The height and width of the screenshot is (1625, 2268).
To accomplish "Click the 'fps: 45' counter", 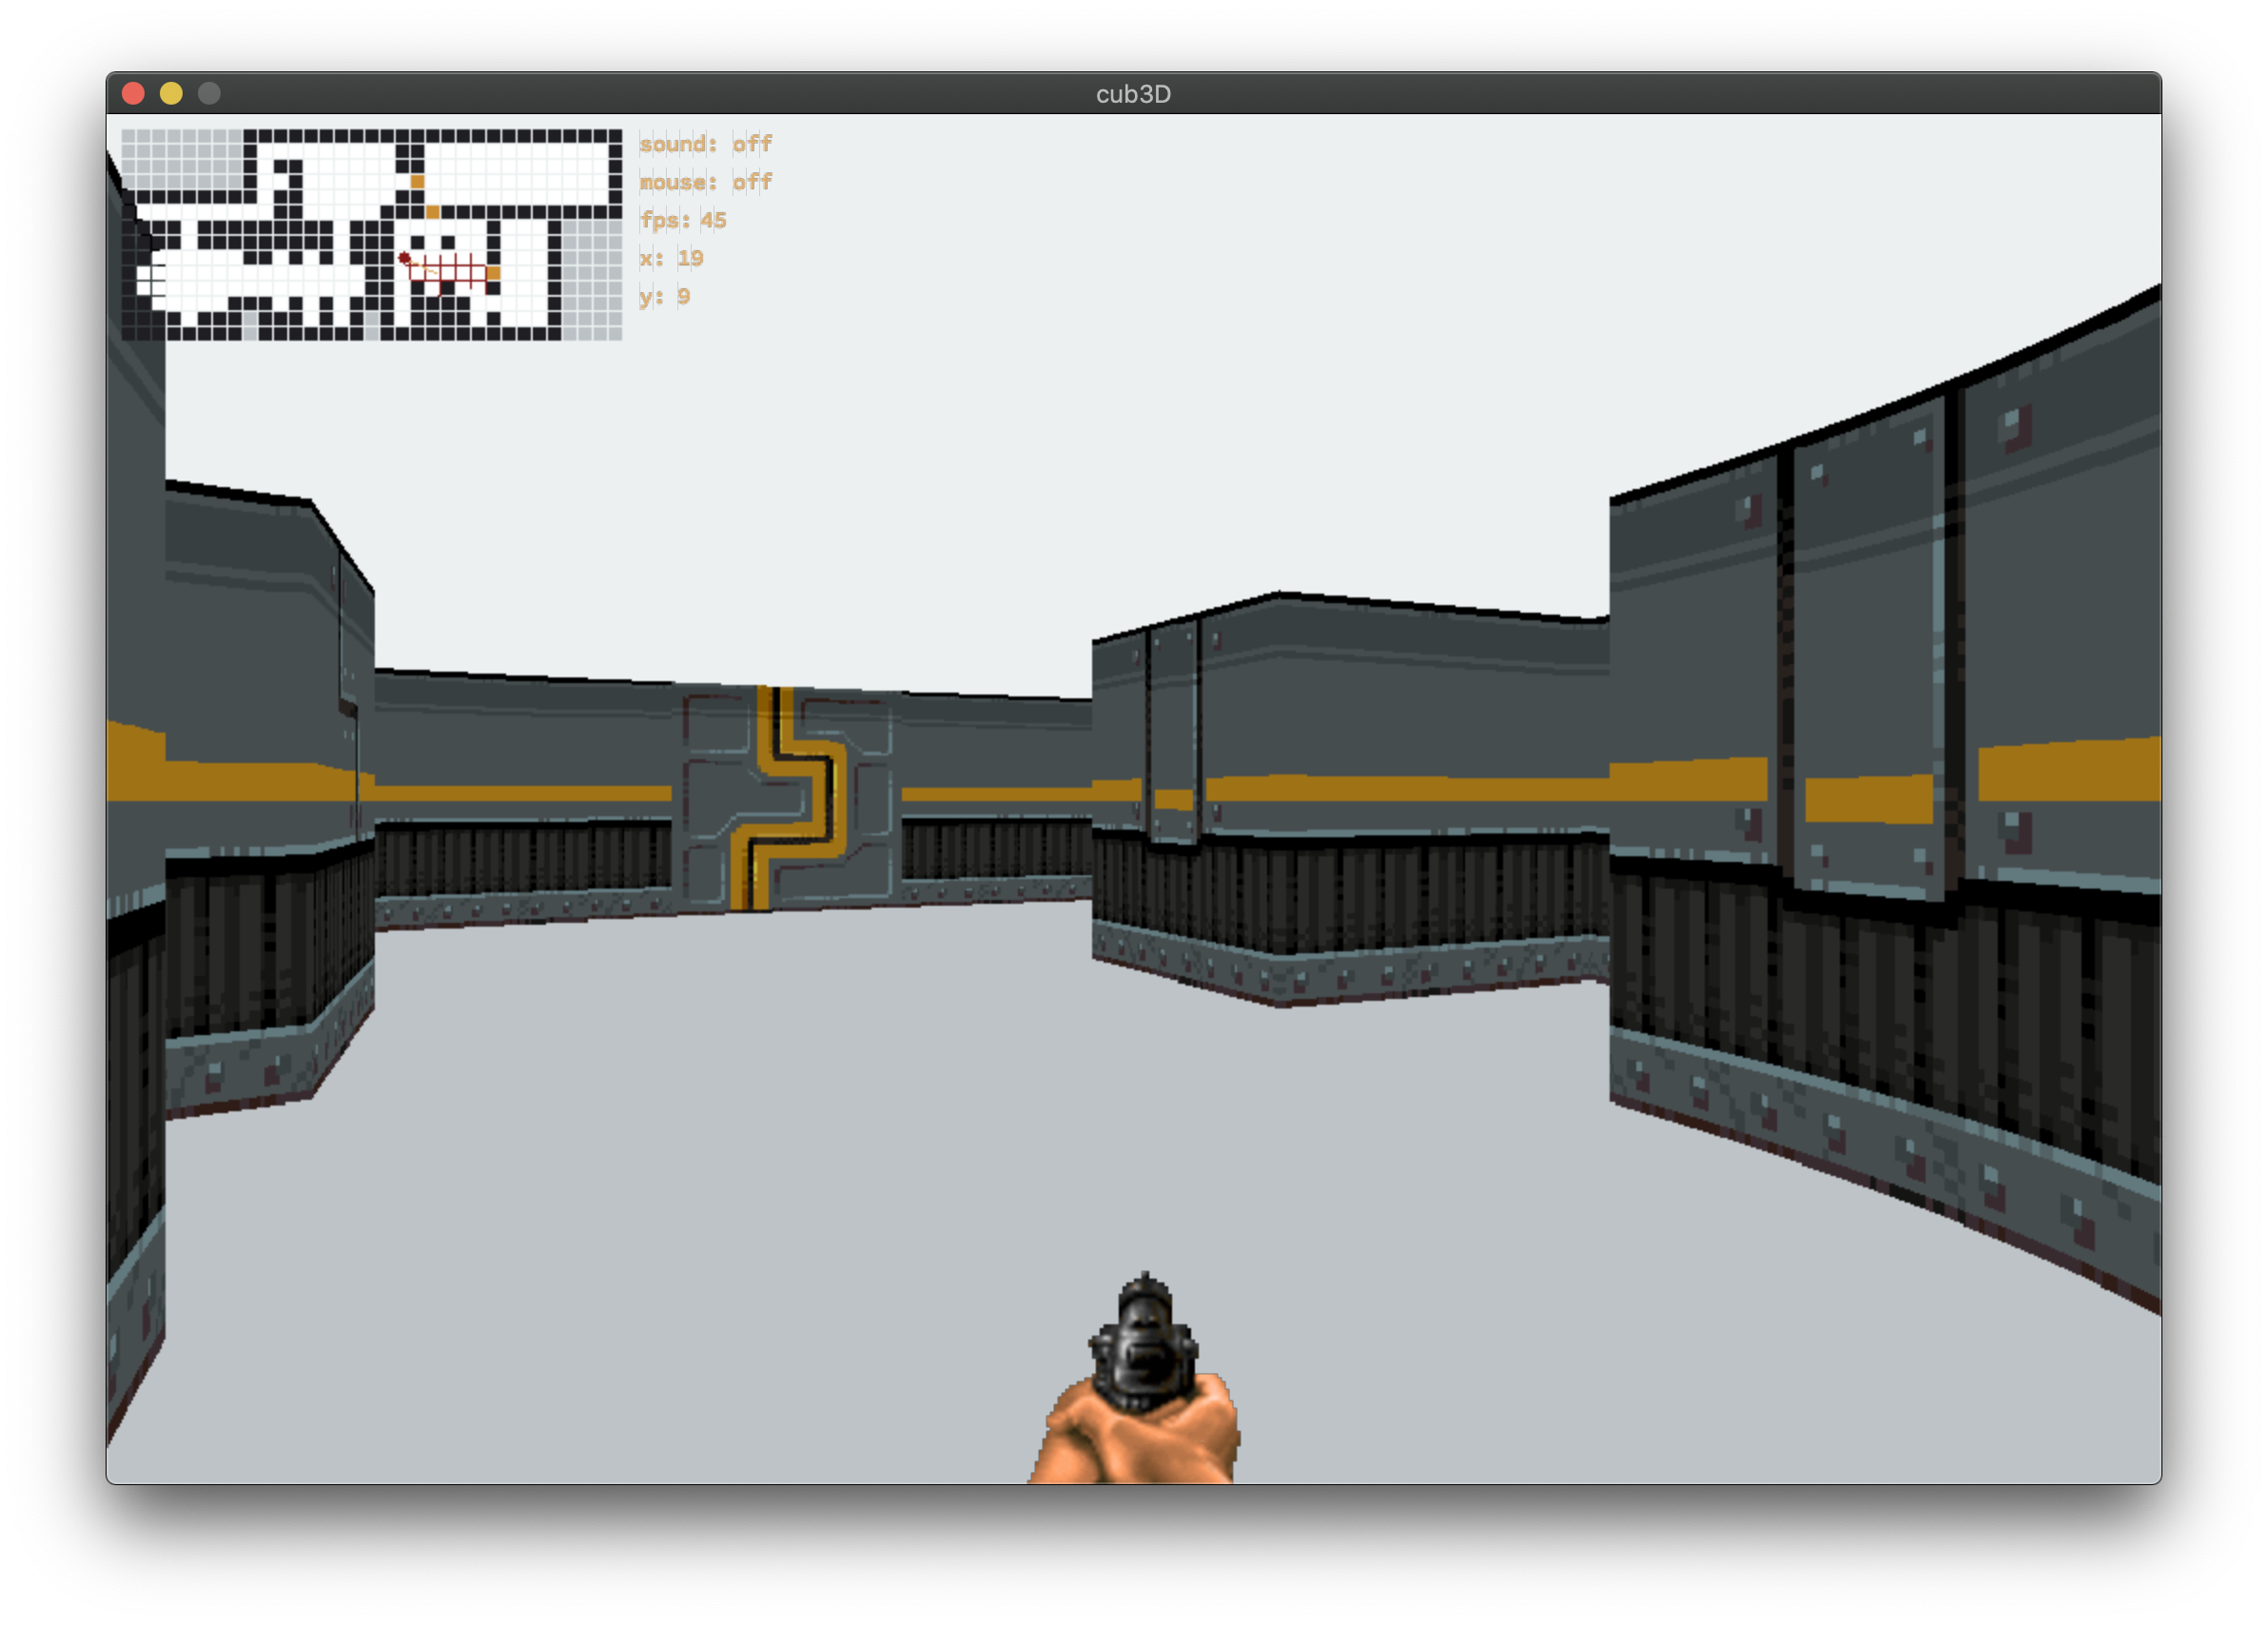I will (x=683, y=220).
